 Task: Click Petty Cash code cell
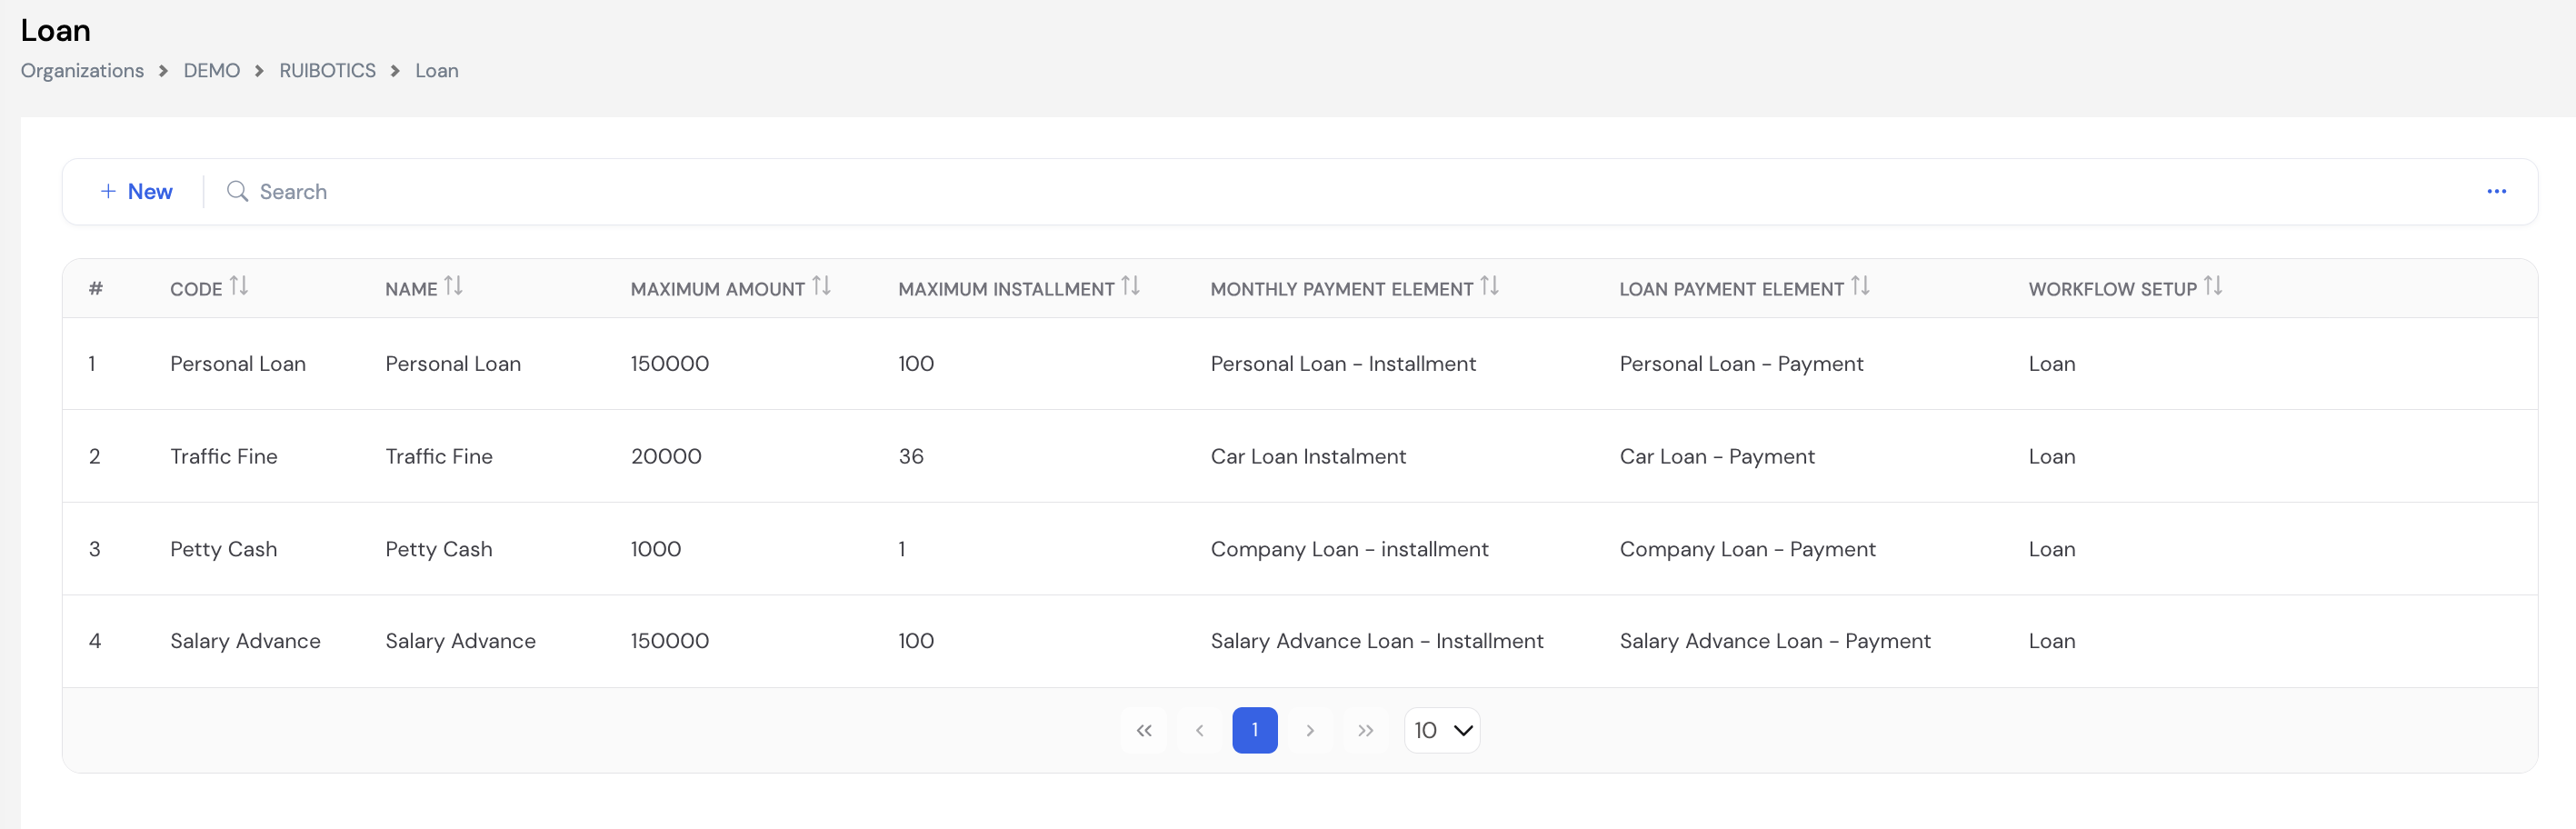pos(224,549)
